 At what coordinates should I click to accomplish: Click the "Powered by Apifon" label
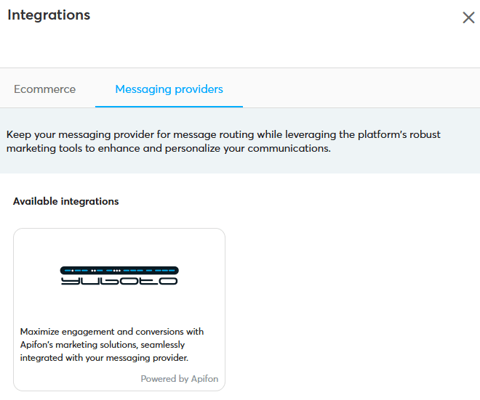pyautogui.click(x=179, y=379)
